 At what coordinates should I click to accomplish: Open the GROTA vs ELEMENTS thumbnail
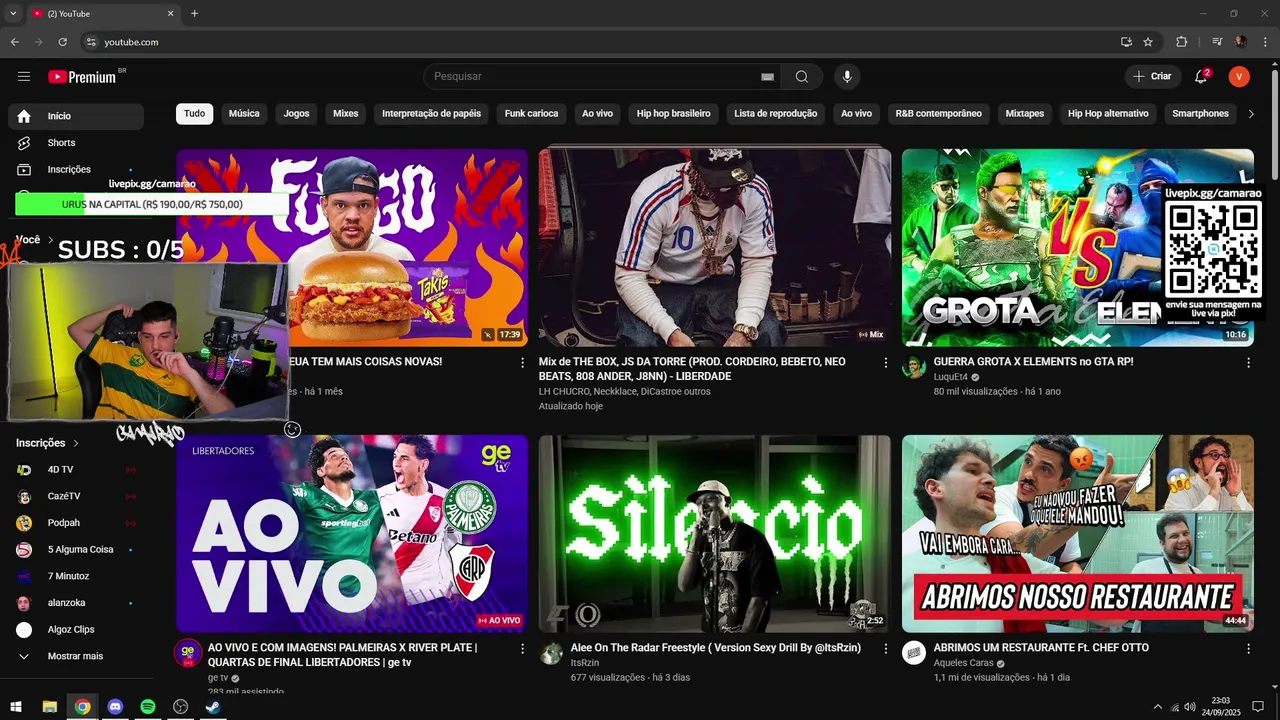coord(1078,248)
